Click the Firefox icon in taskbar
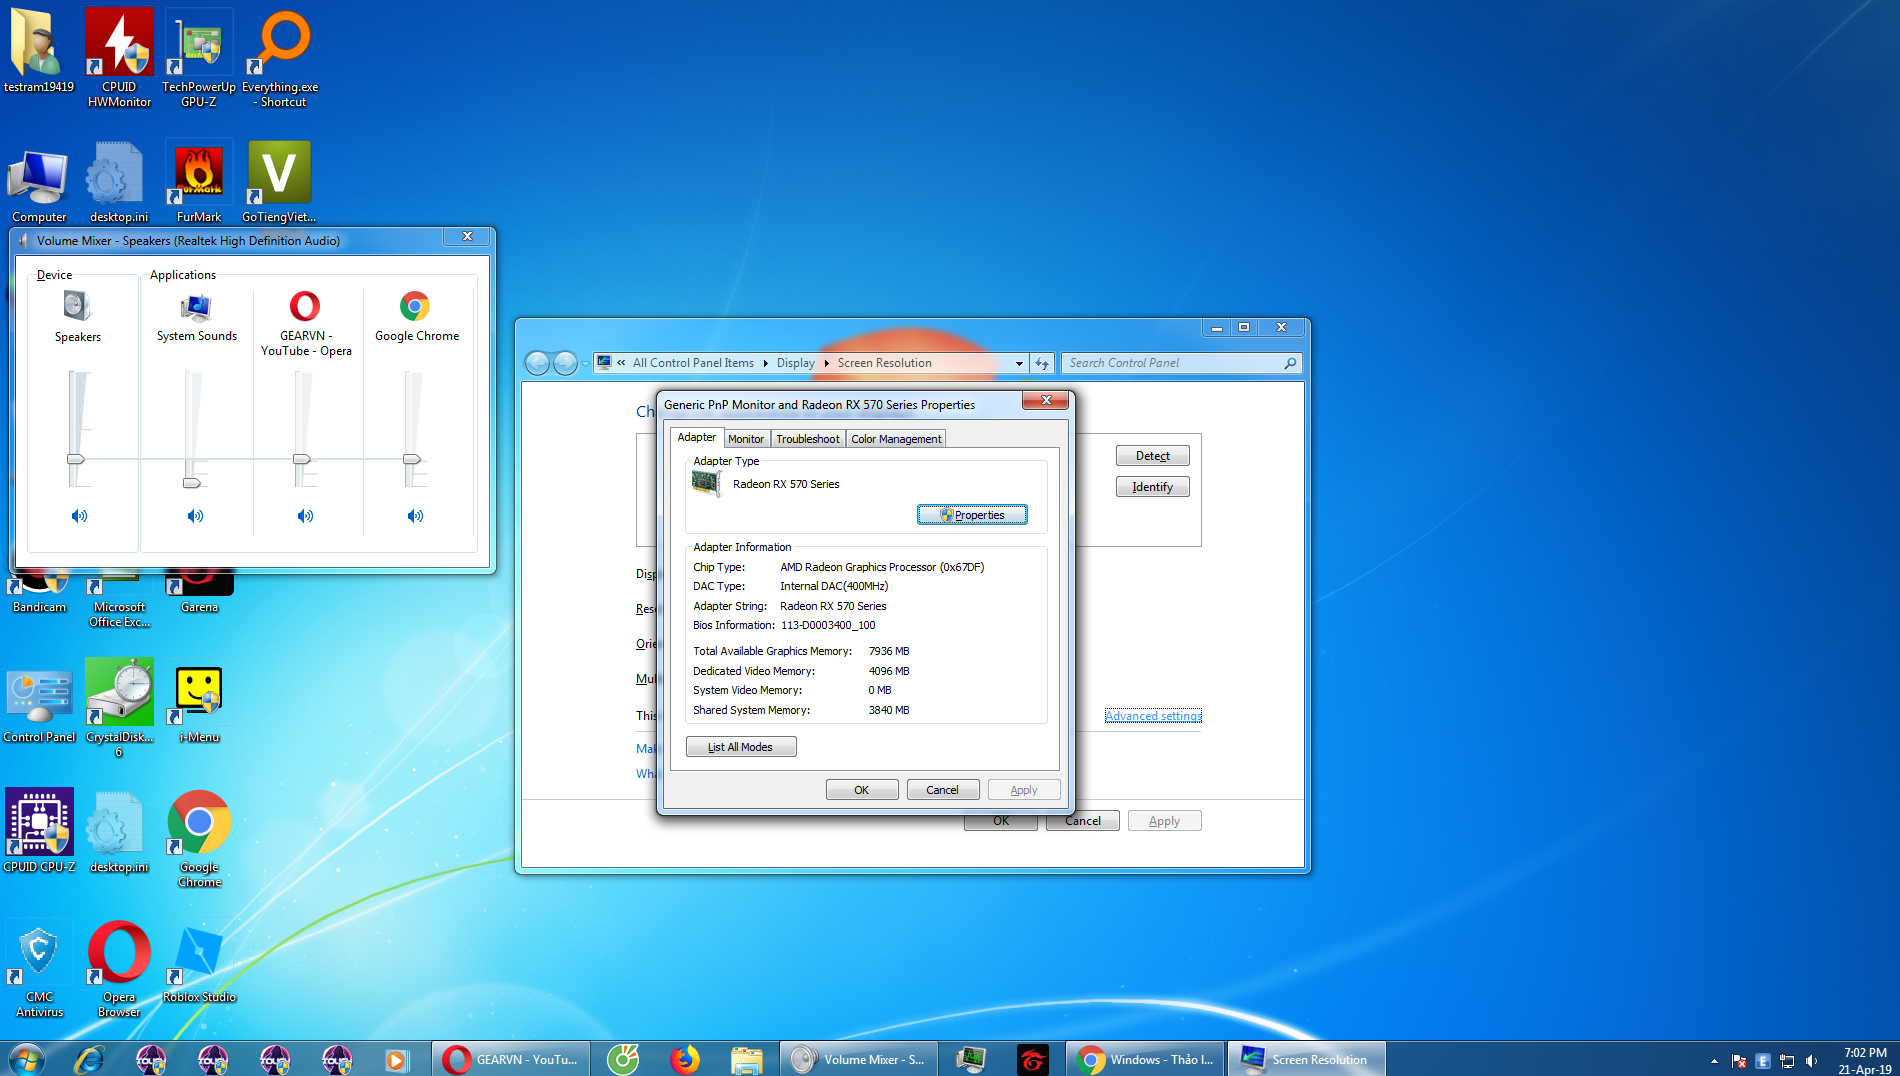Viewport: 1900px width, 1076px height. click(x=685, y=1059)
